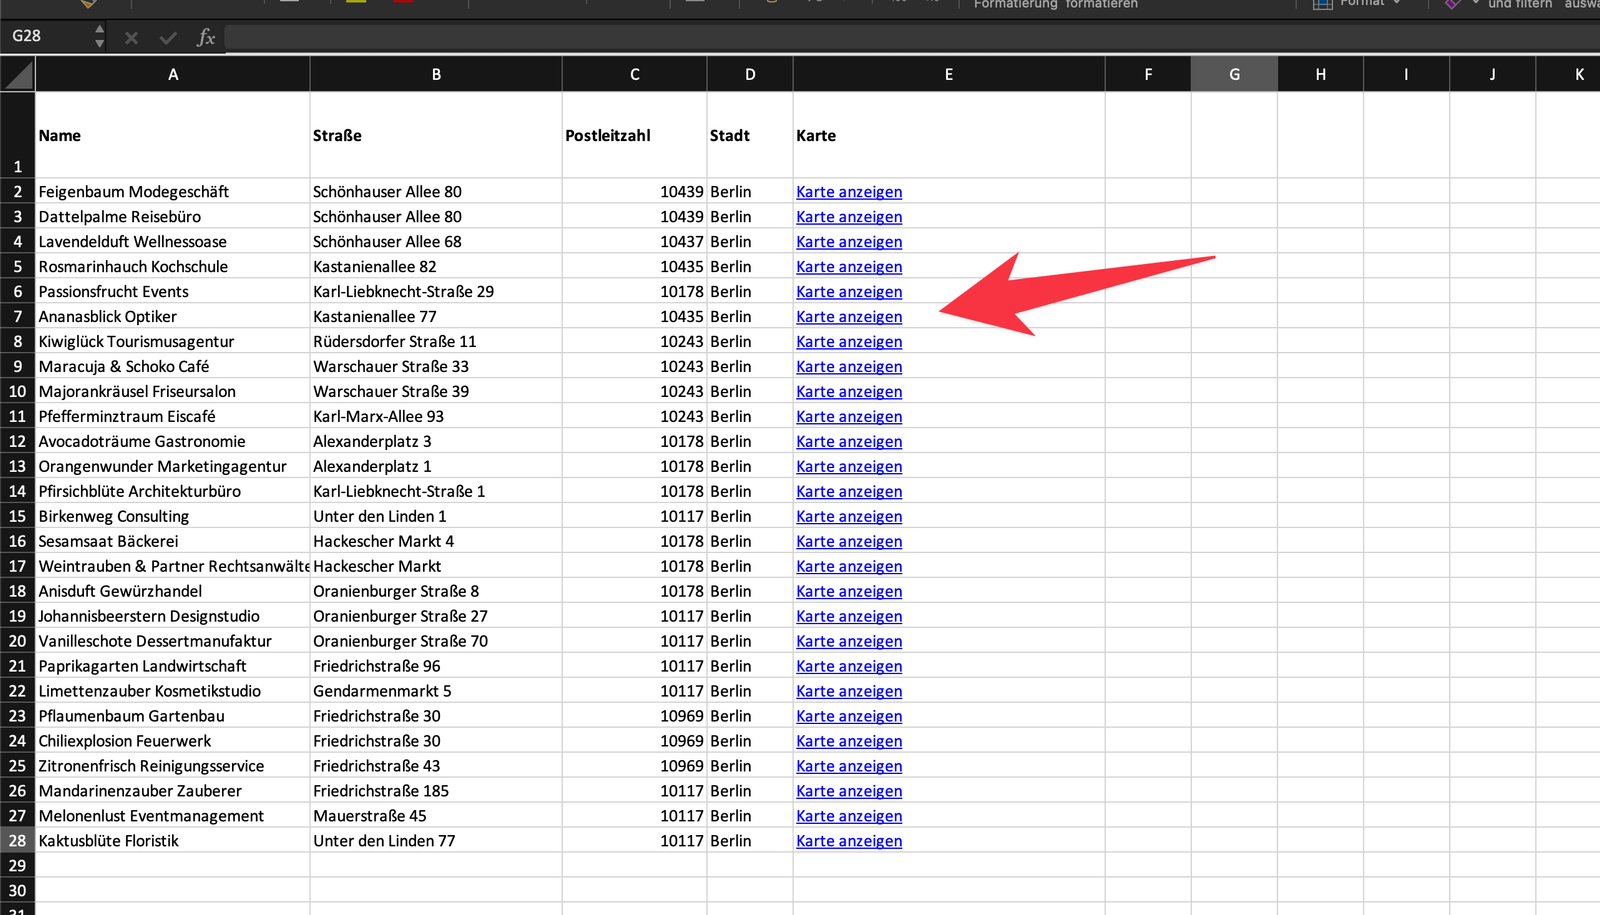Open Karte anzeigen link for Sesamsaat Bäckerei
This screenshot has width=1600, height=915.
(x=849, y=542)
